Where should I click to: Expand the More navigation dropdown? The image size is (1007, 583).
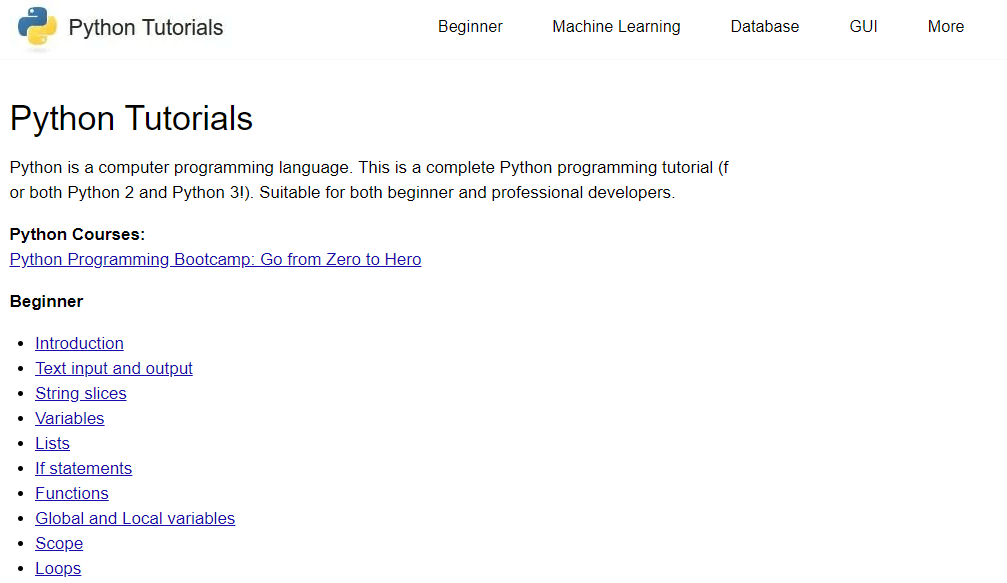tap(945, 26)
